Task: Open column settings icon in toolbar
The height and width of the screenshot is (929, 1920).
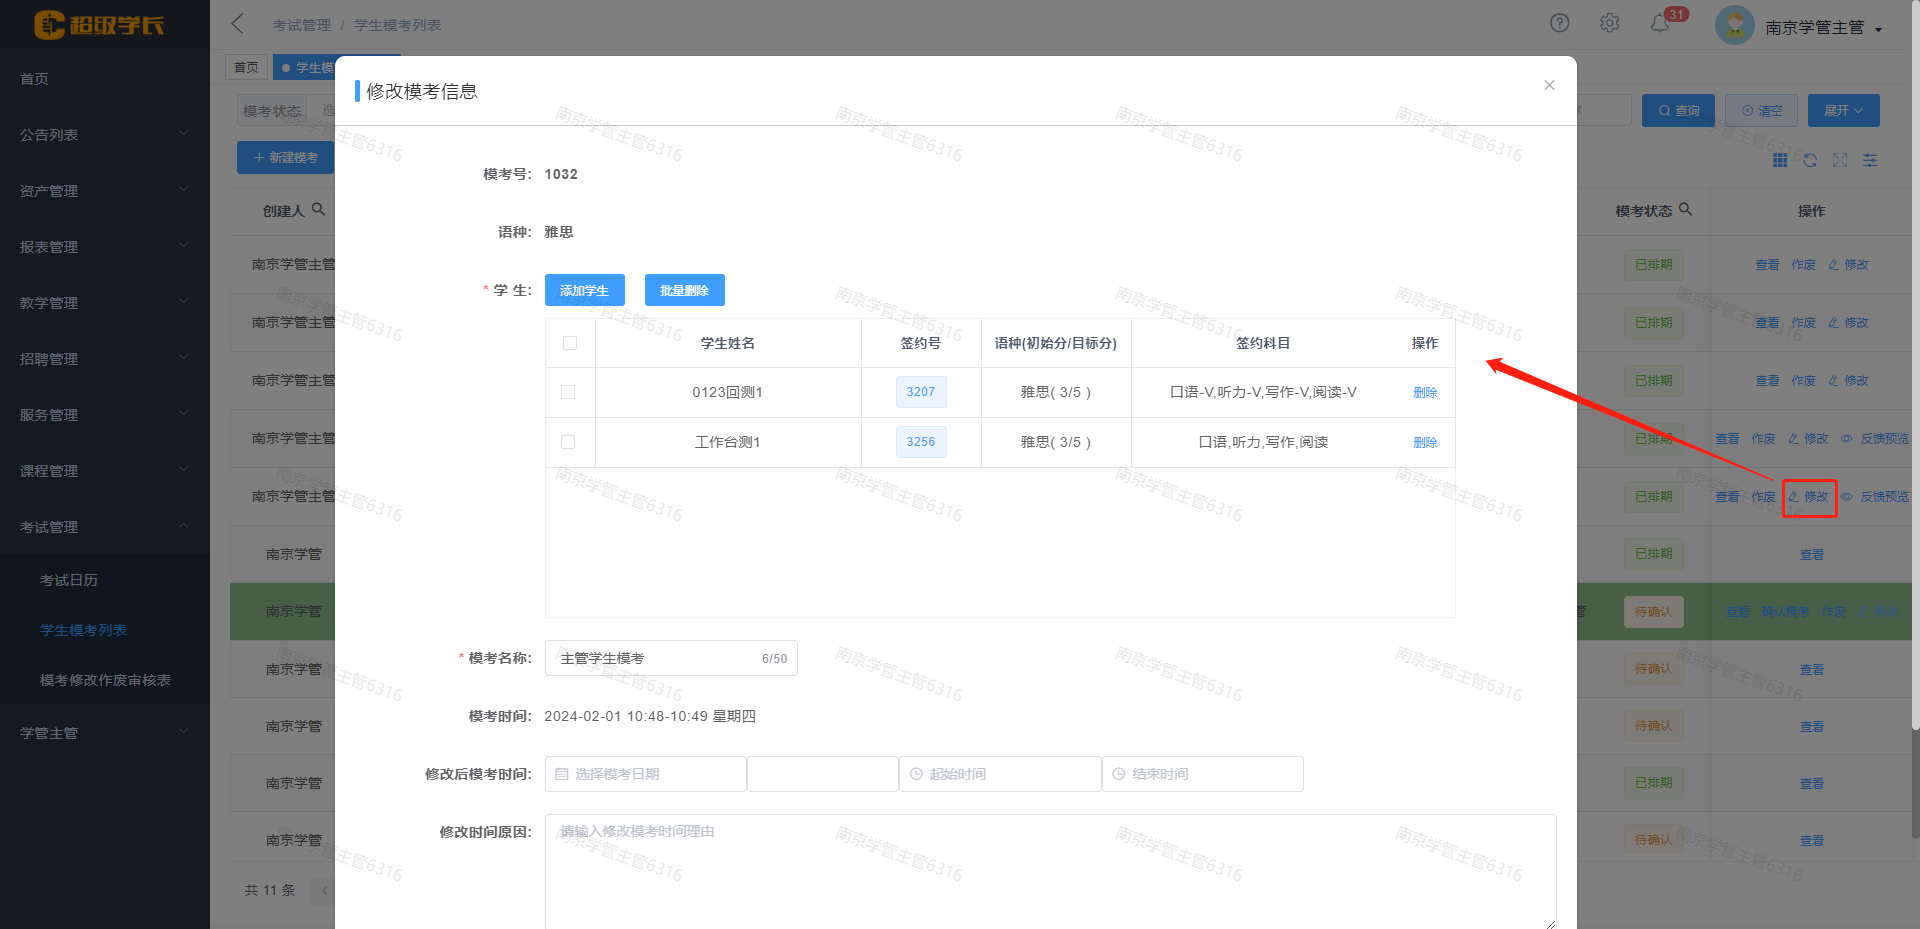Action: (1870, 160)
